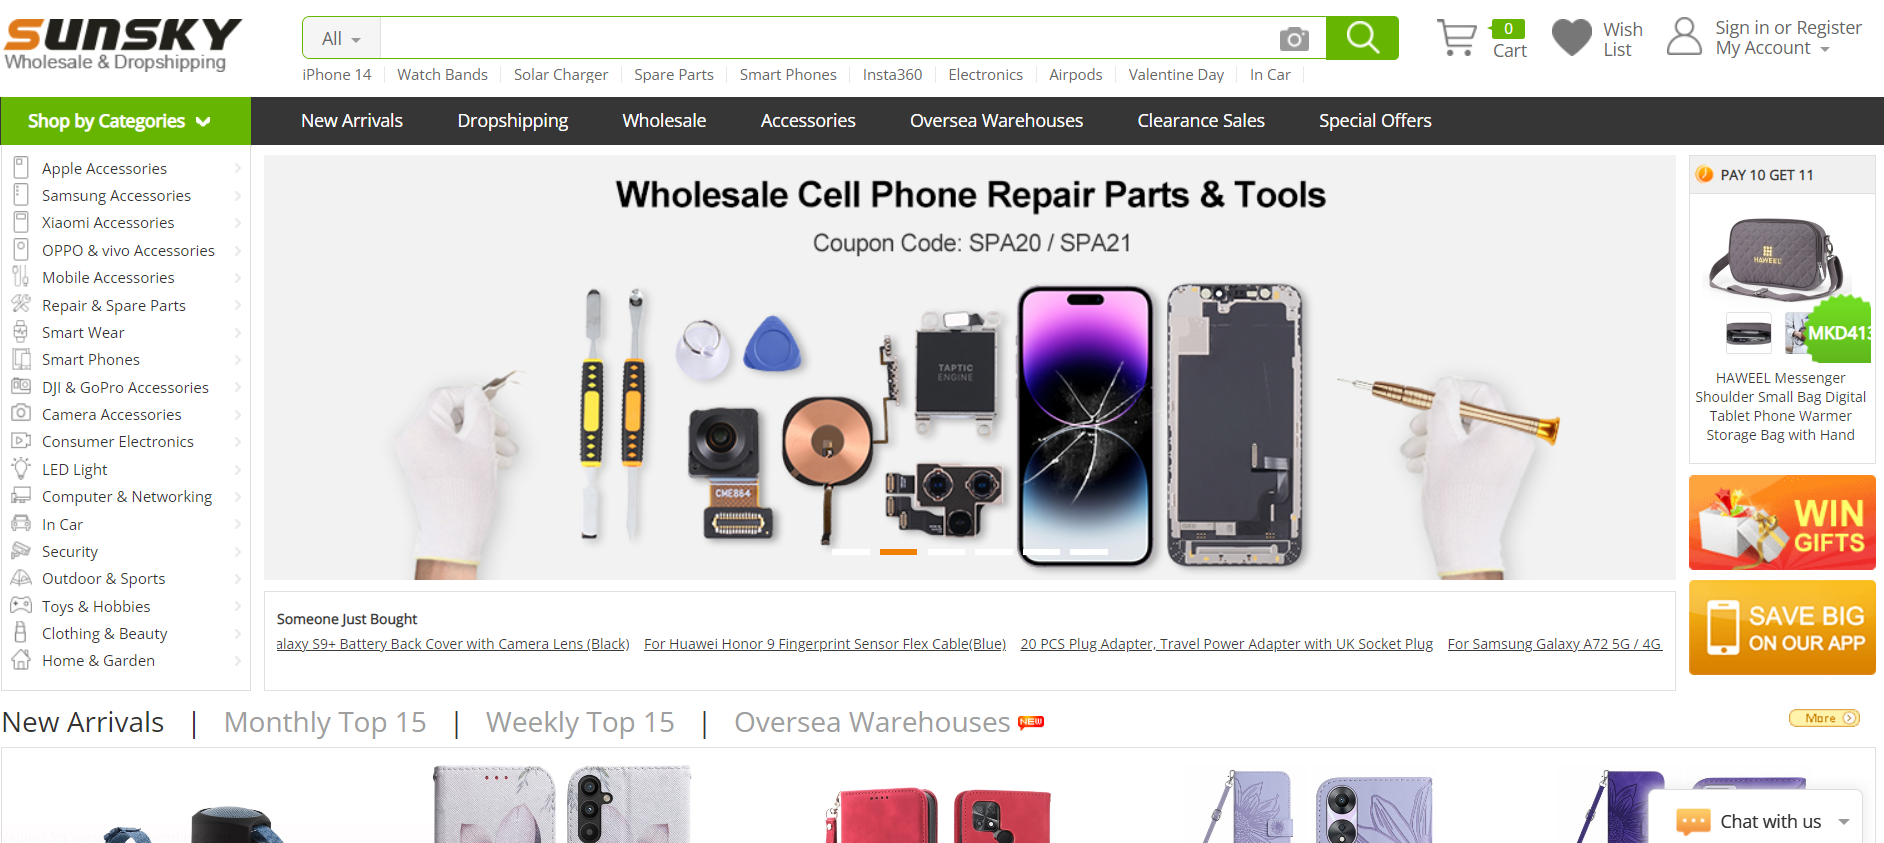Screen dimensions: 1884x843
Task: Open the Wish List heart icon
Action: point(1571,38)
